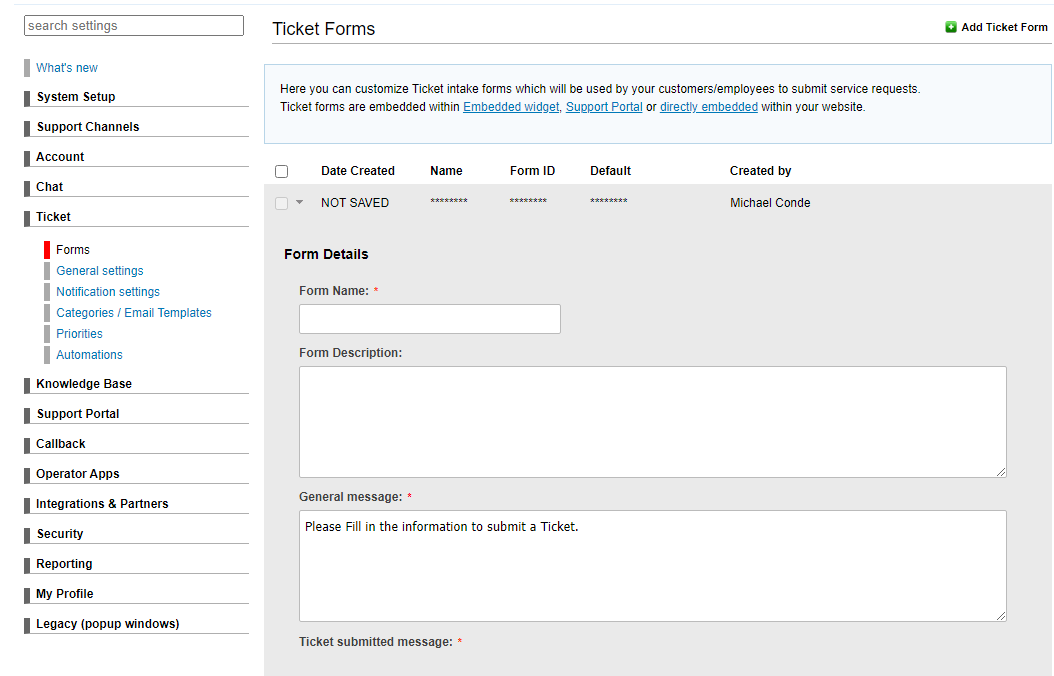This screenshot has height=676, width=1054.
Task: Open Automations page
Action: [x=90, y=355]
